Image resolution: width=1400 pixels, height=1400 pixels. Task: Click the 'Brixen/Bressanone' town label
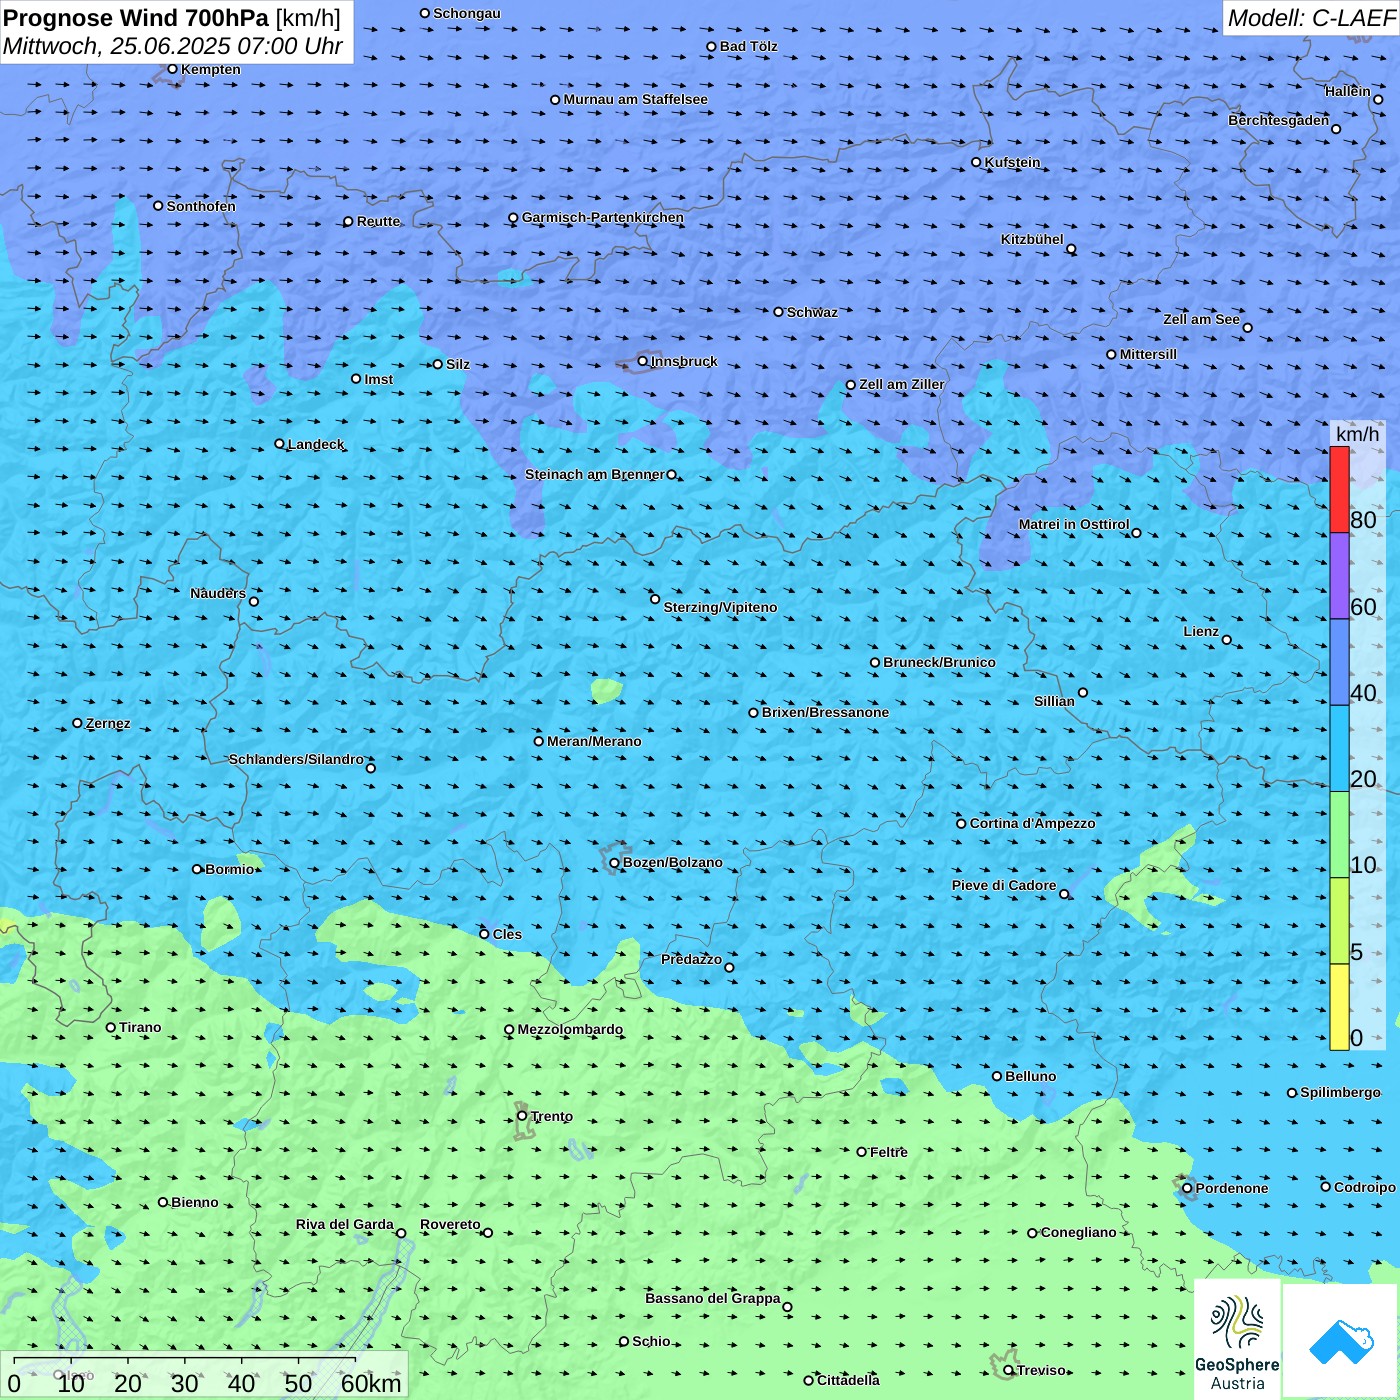tap(825, 712)
